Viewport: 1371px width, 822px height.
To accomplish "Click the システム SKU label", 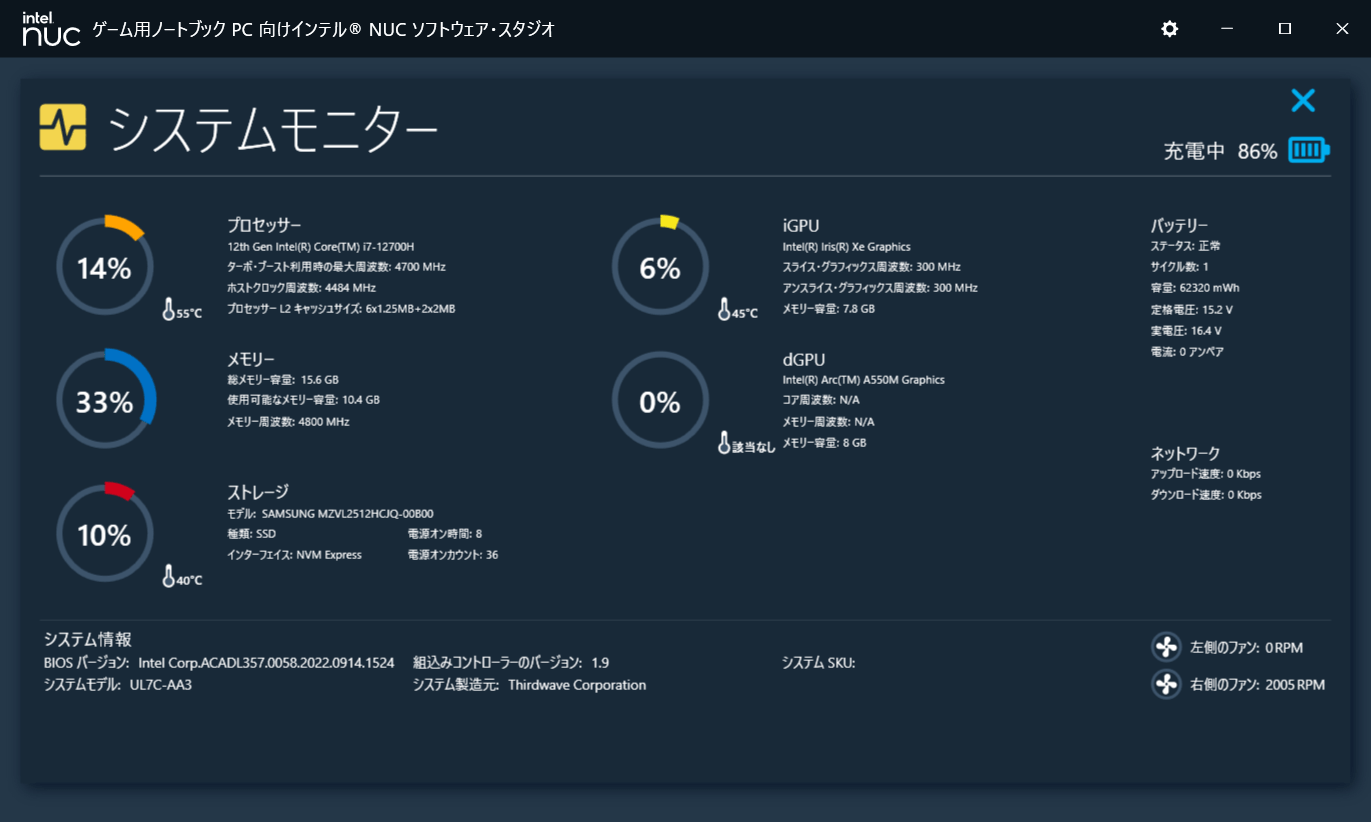I will [x=818, y=662].
